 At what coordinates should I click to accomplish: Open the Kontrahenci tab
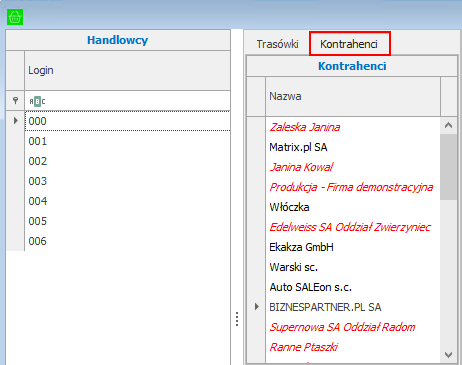(349, 44)
